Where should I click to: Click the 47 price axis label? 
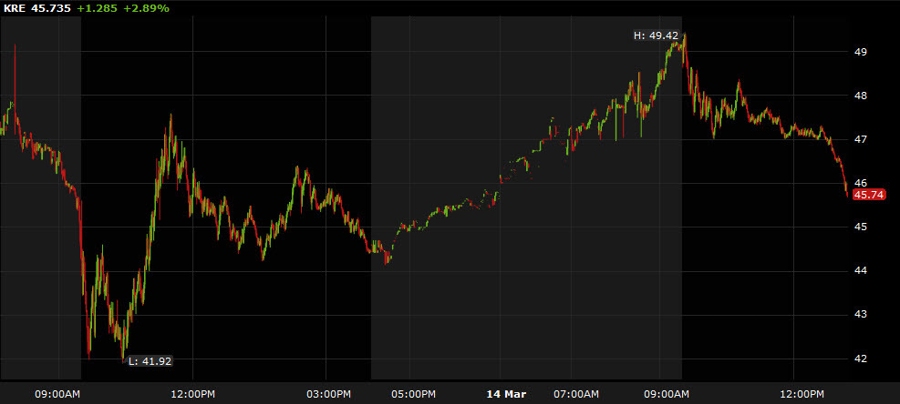point(860,139)
